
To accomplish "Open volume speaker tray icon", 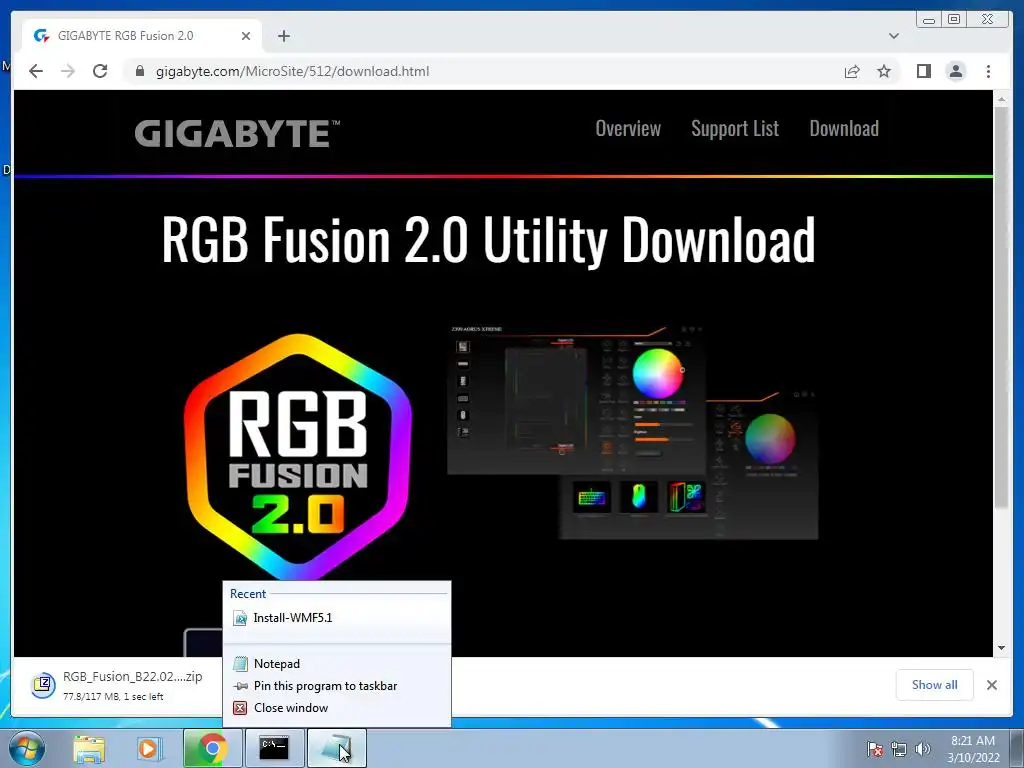I will (922, 748).
